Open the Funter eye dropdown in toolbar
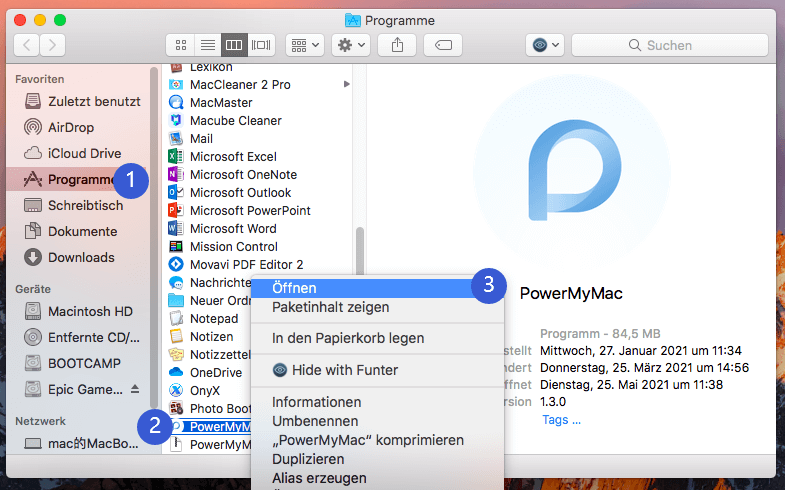 [x=545, y=46]
